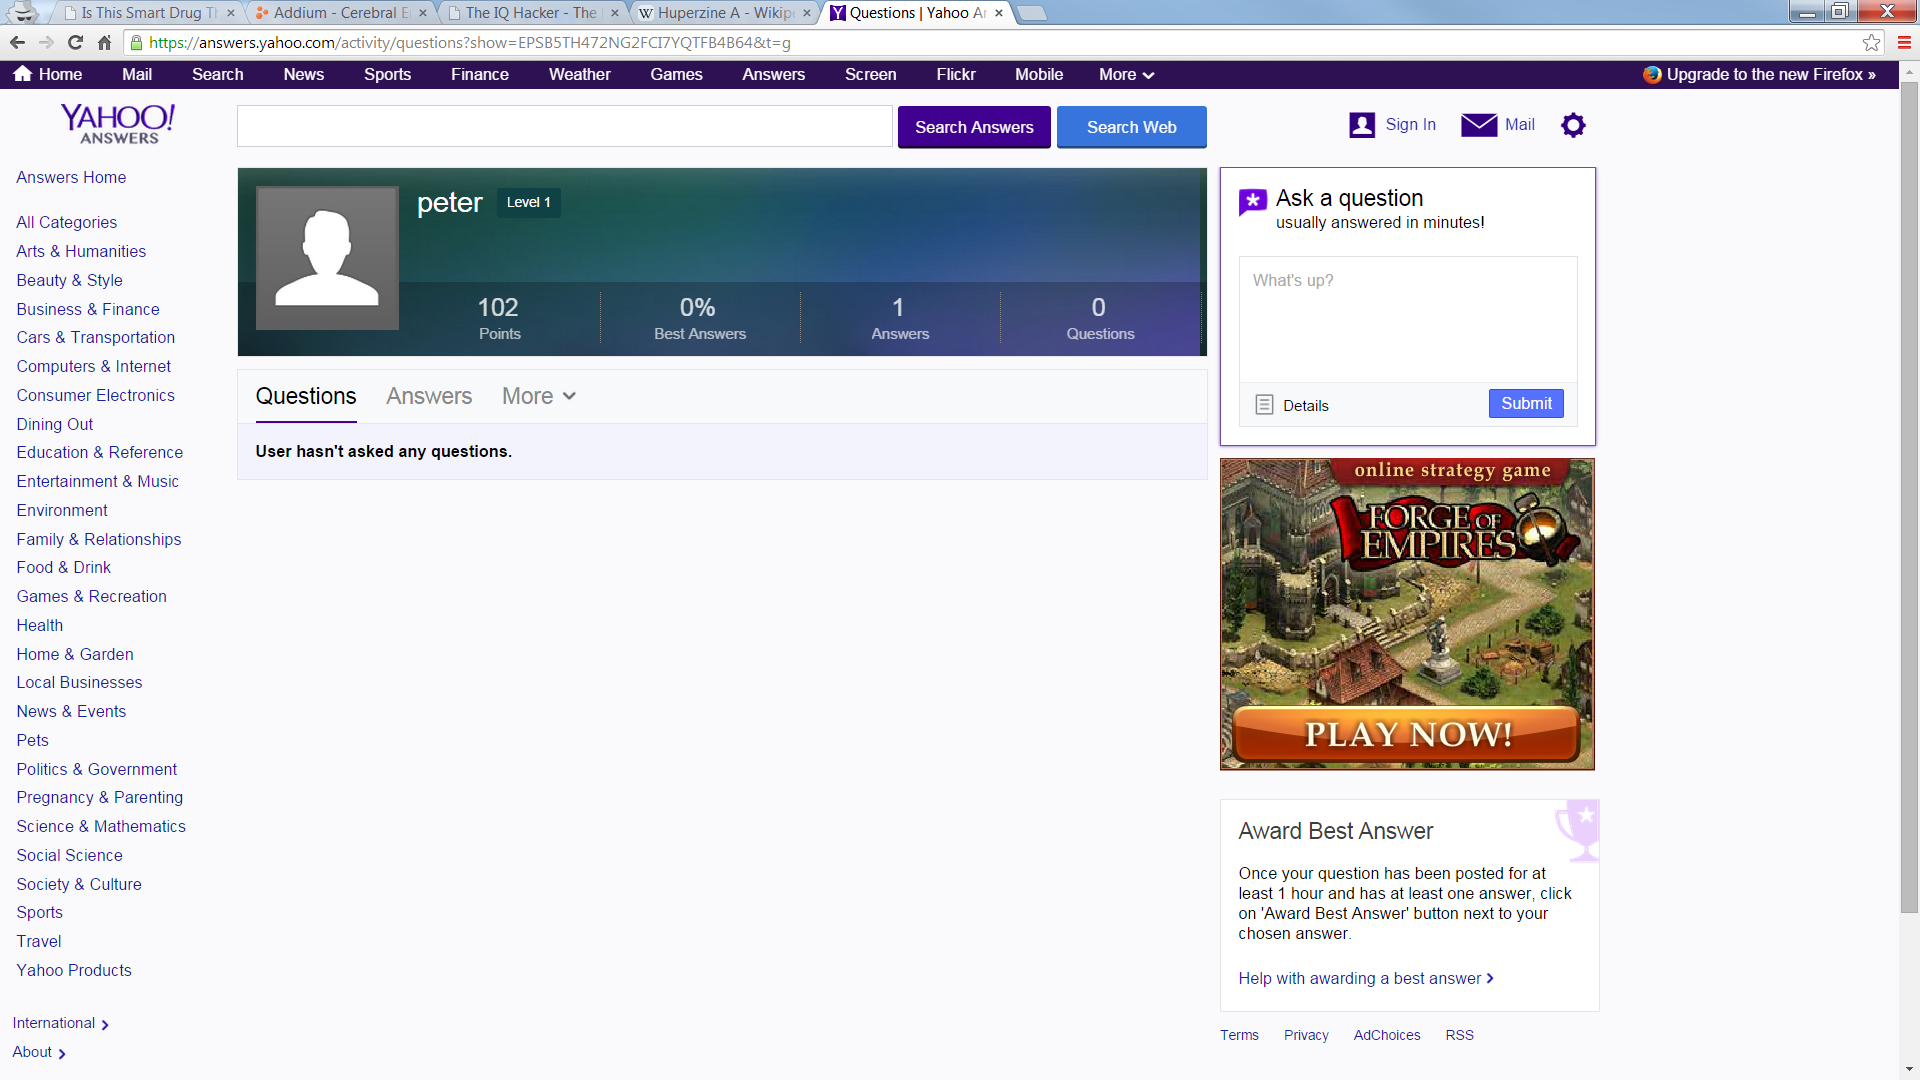Image resolution: width=1920 pixels, height=1080 pixels.
Task: Click the Details label
Action: coord(1306,405)
